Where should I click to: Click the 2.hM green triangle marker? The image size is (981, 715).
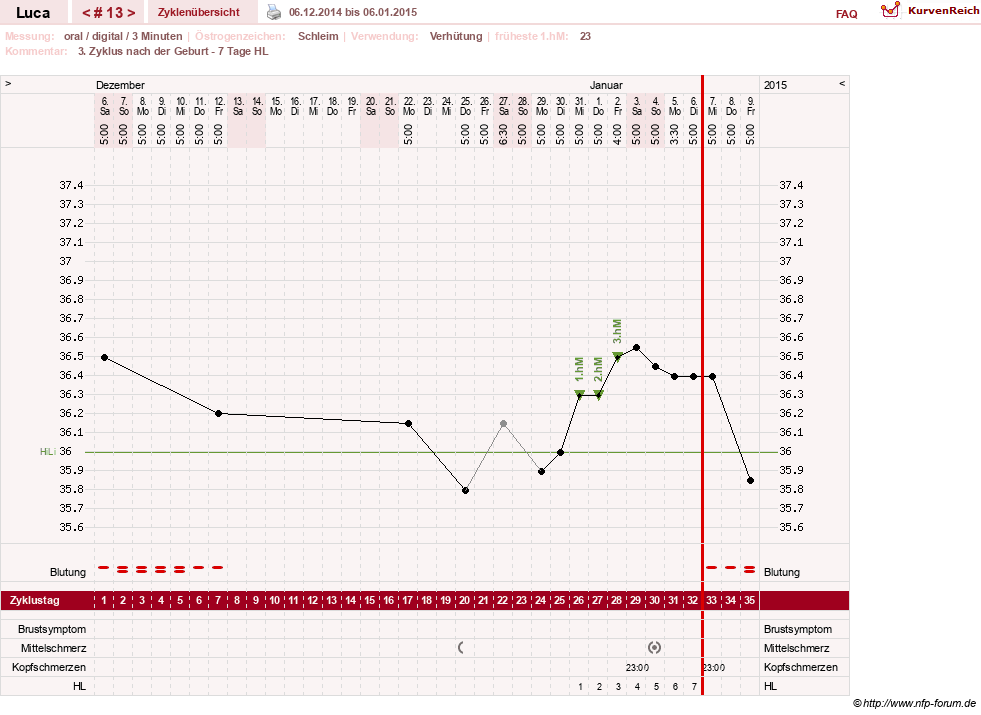pos(599,394)
